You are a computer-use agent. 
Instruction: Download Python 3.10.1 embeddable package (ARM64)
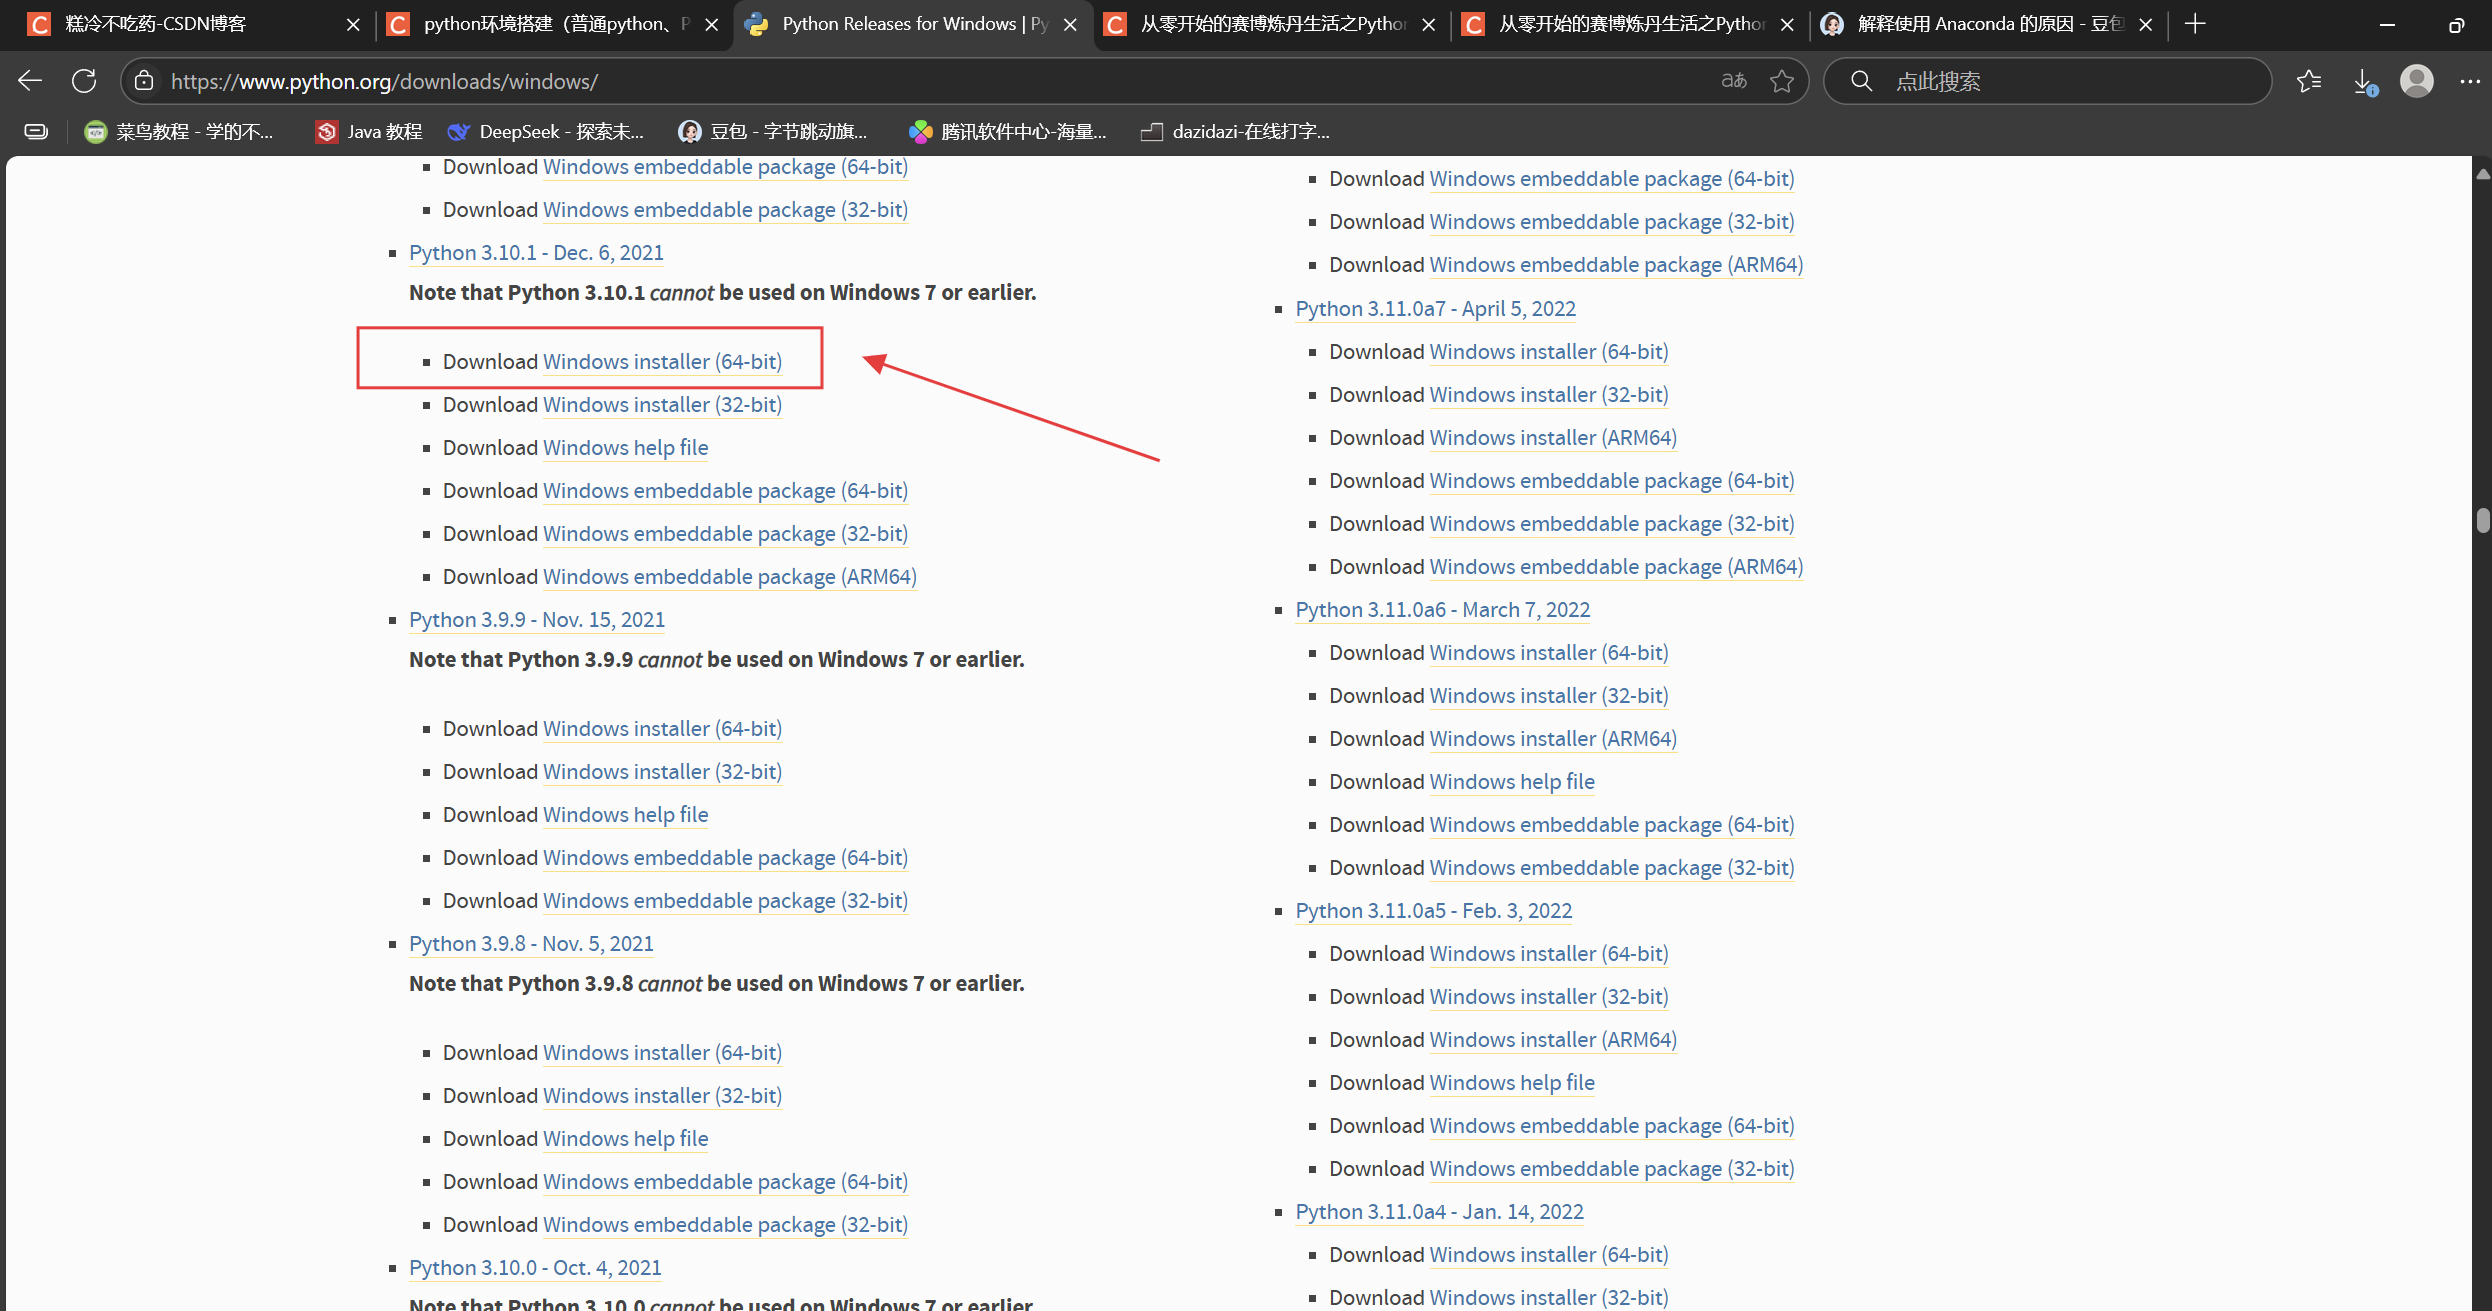pyautogui.click(x=729, y=577)
